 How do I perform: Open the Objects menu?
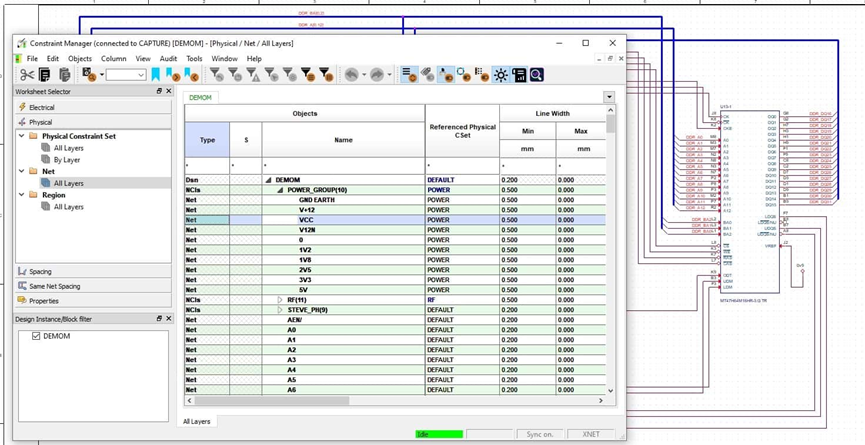point(80,58)
